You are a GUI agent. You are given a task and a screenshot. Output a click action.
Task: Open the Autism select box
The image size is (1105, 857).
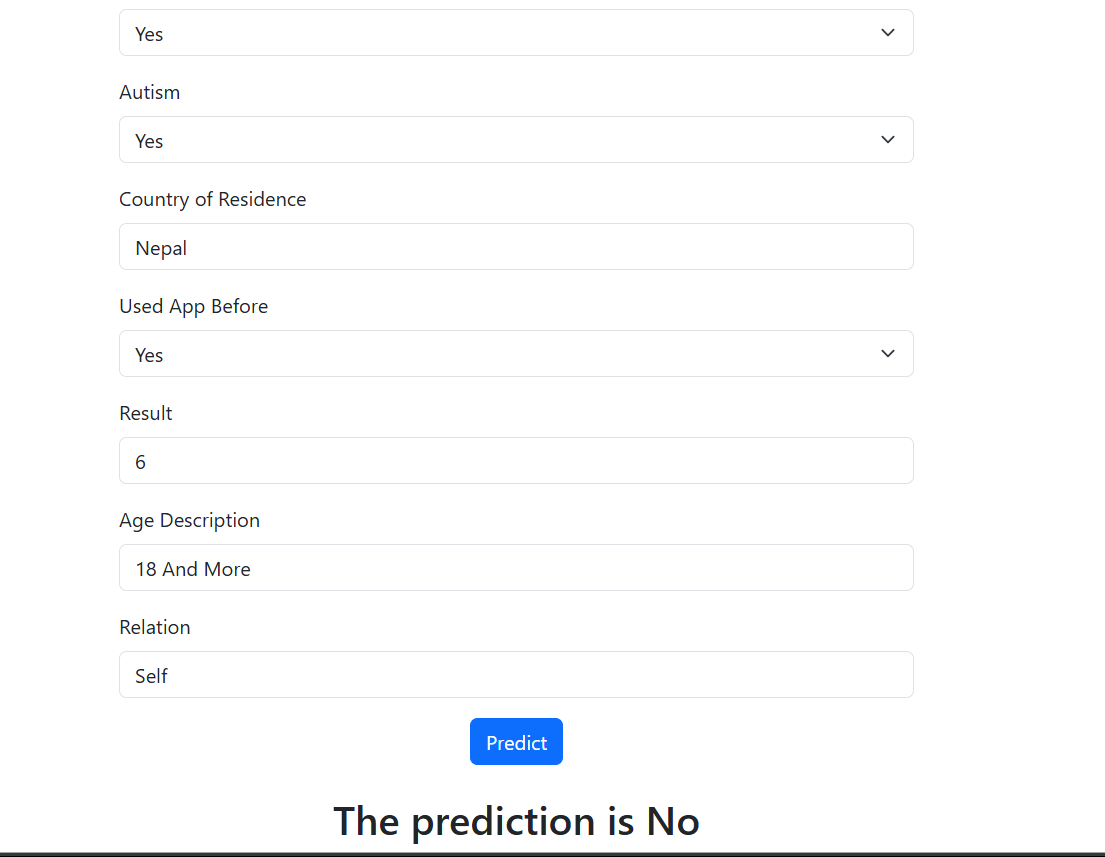tap(516, 140)
